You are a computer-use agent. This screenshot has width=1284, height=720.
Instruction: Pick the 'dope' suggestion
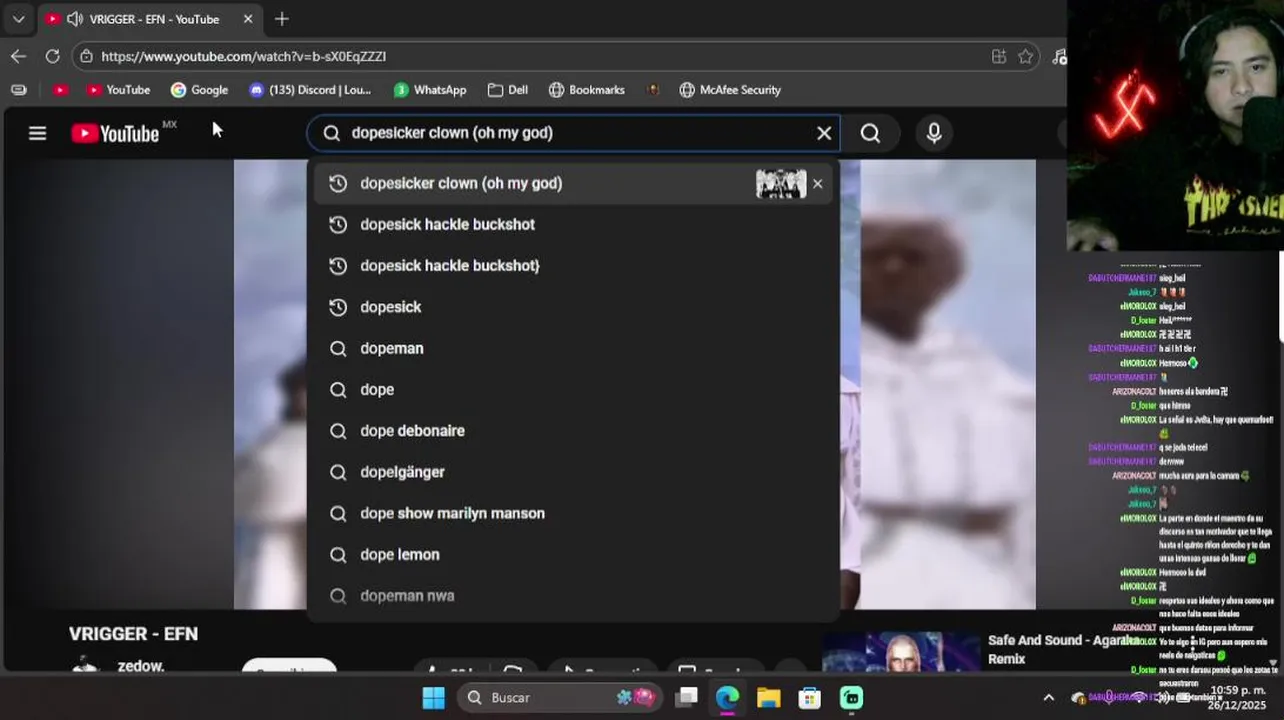click(x=574, y=390)
